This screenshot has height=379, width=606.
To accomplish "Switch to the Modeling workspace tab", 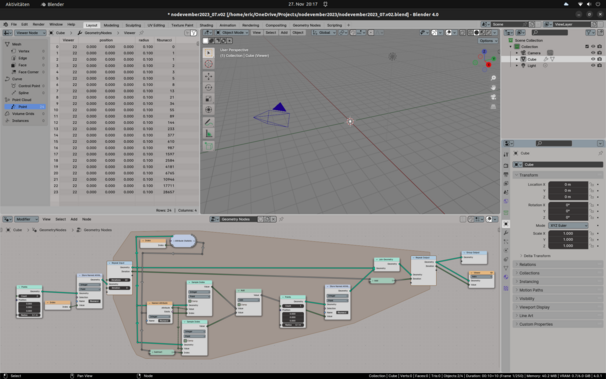I will [x=111, y=25].
